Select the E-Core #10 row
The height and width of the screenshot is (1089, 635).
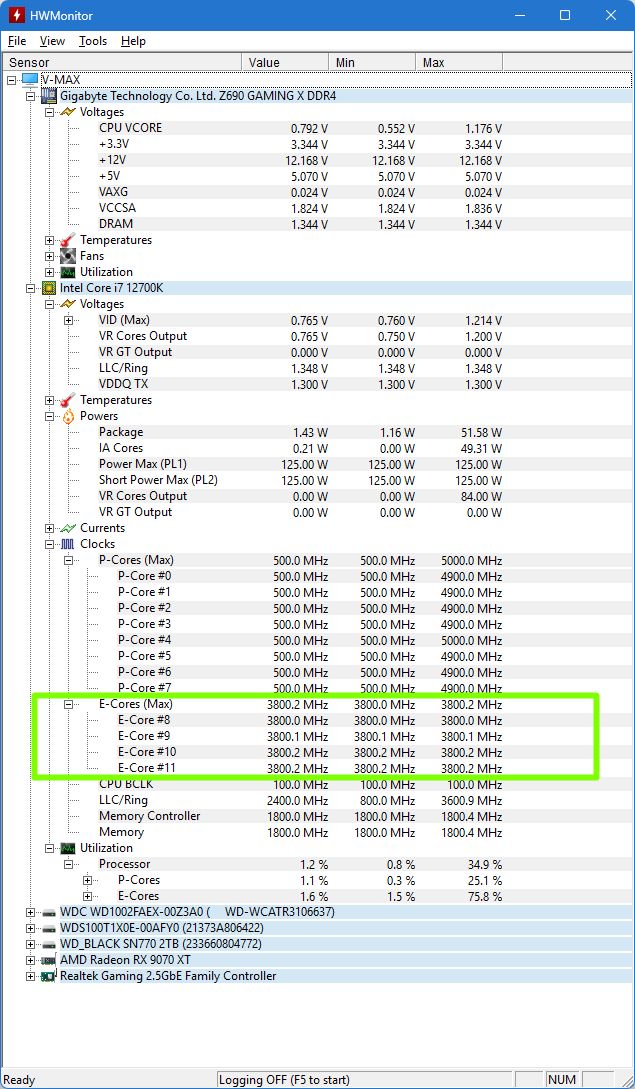tap(309, 751)
